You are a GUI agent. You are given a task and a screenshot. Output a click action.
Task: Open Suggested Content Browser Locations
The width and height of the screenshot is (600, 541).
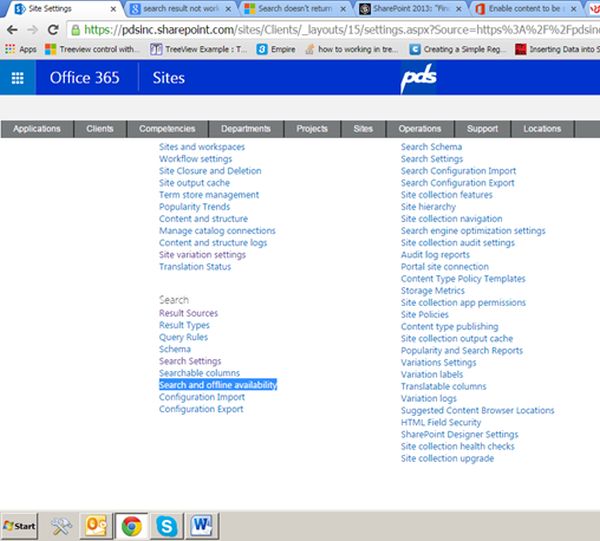pyautogui.click(x=477, y=411)
